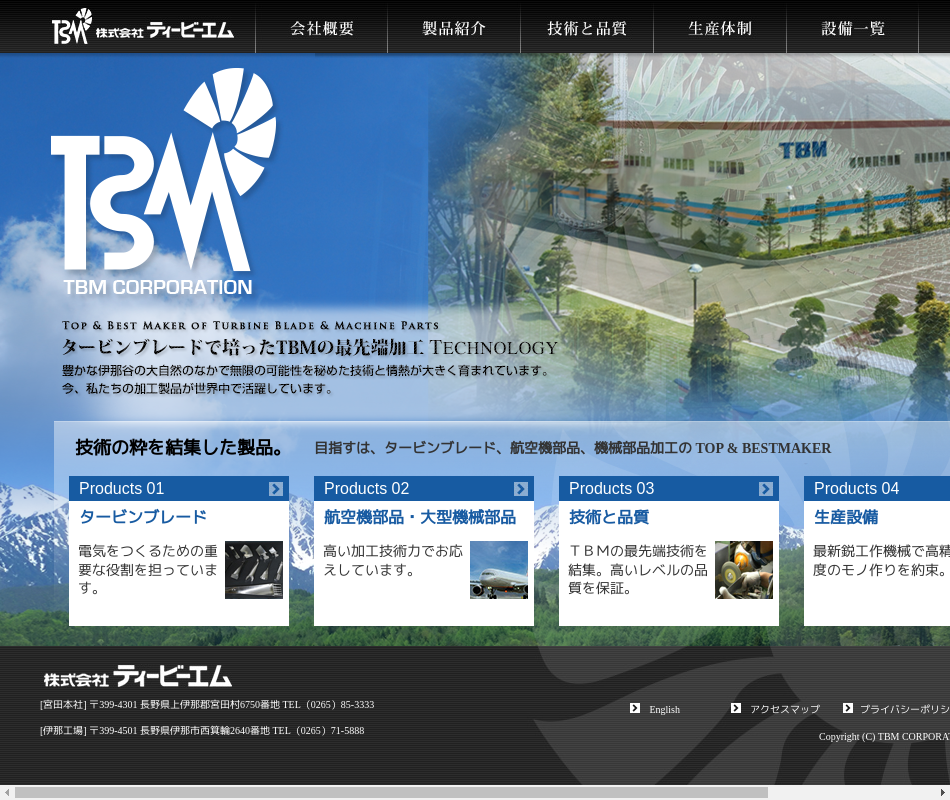Go to the 技術と品質 menu item
Viewport: 950px width, 800px height.
tap(586, 28)
